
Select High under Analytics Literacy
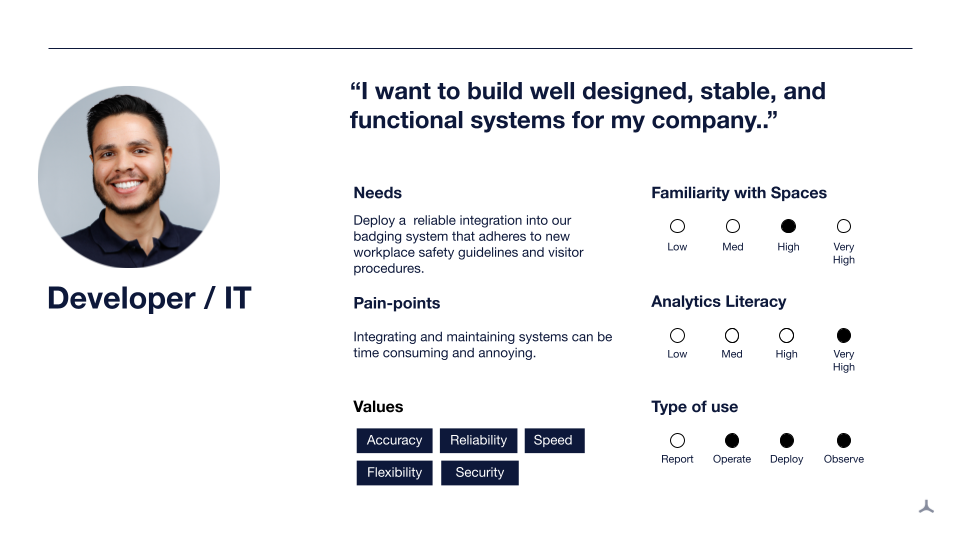[787, 336]
